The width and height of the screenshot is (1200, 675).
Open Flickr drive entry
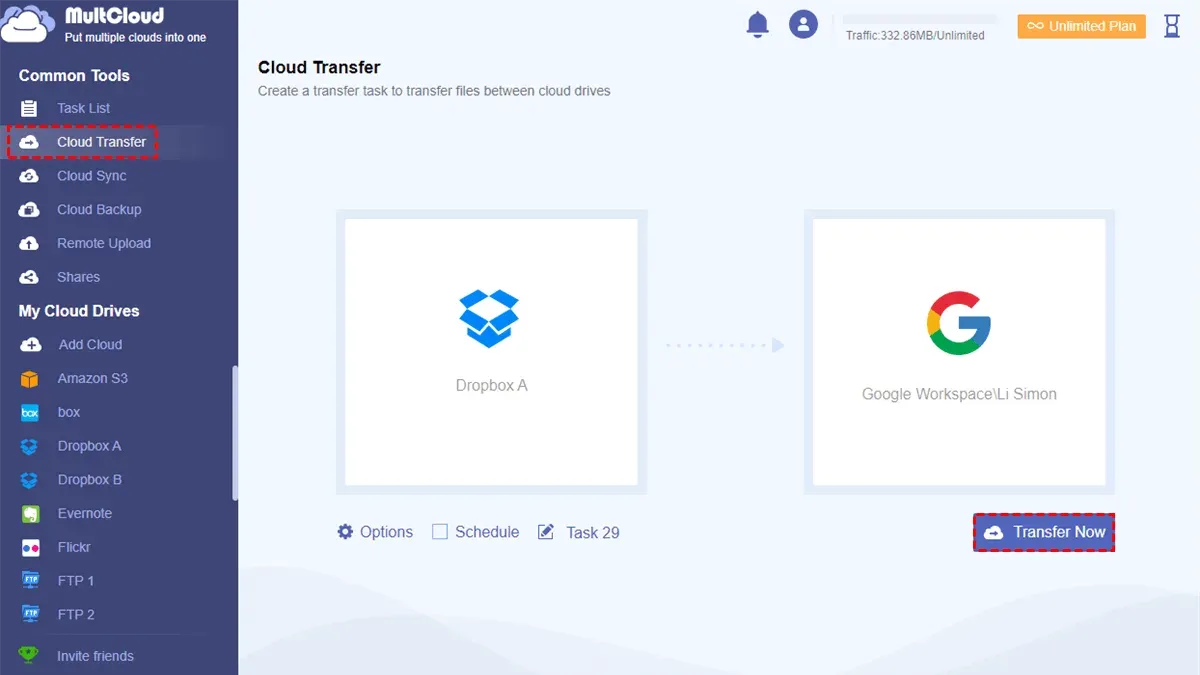click(x=74, y=548)
